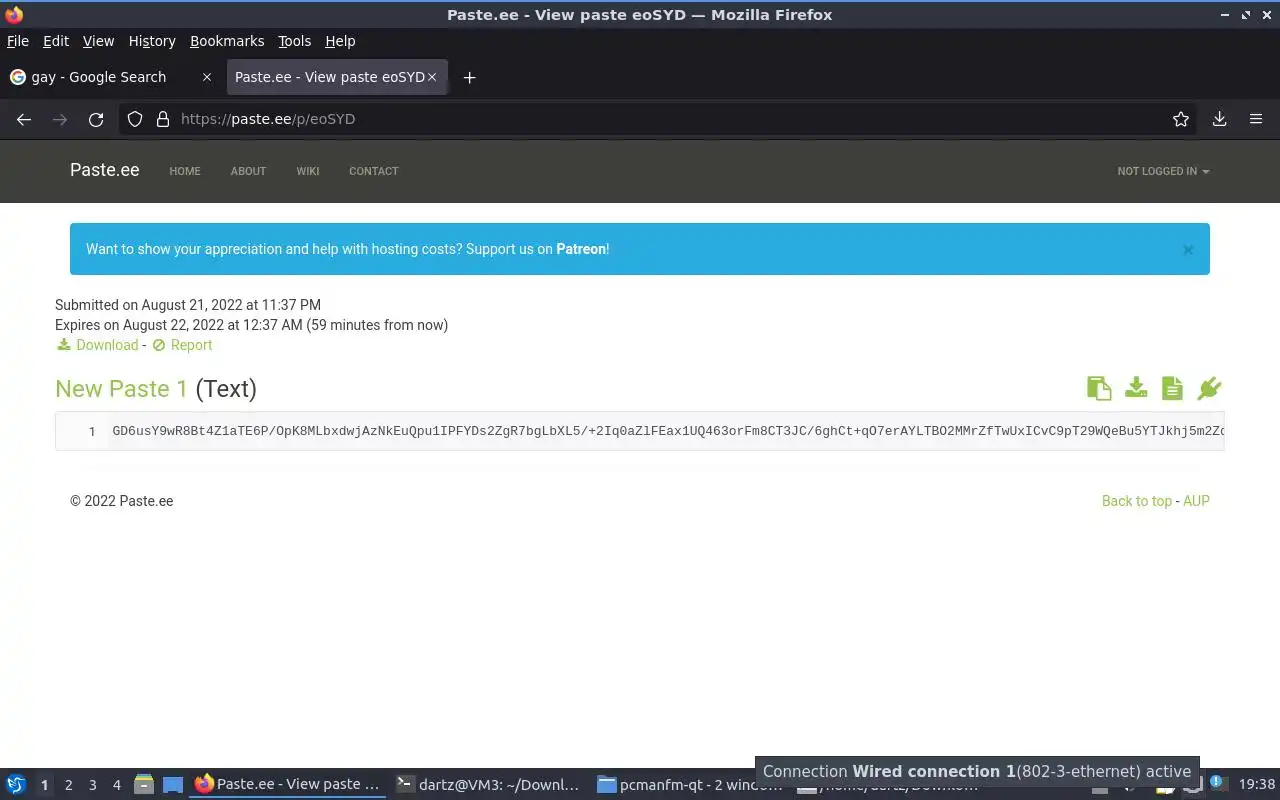The height and width of the screenshot is (800, 1280).
Task: Follow the Patreon link in the banner
Action: [581, 249]
